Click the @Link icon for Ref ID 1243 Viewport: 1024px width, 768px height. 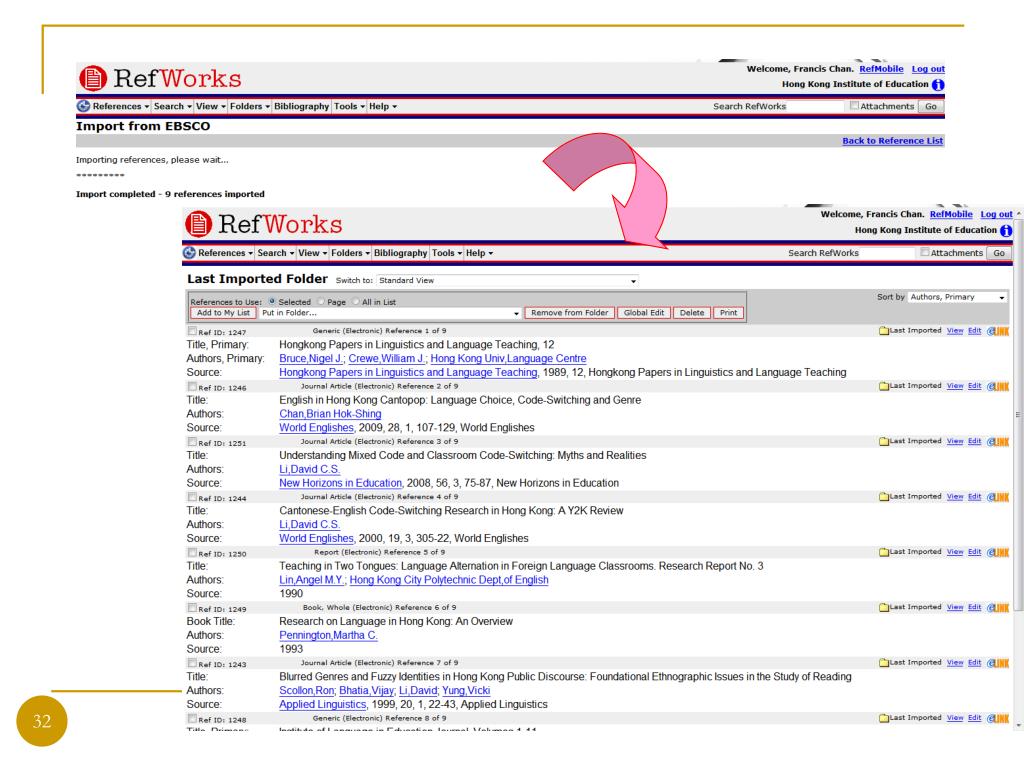click(997, 663)
